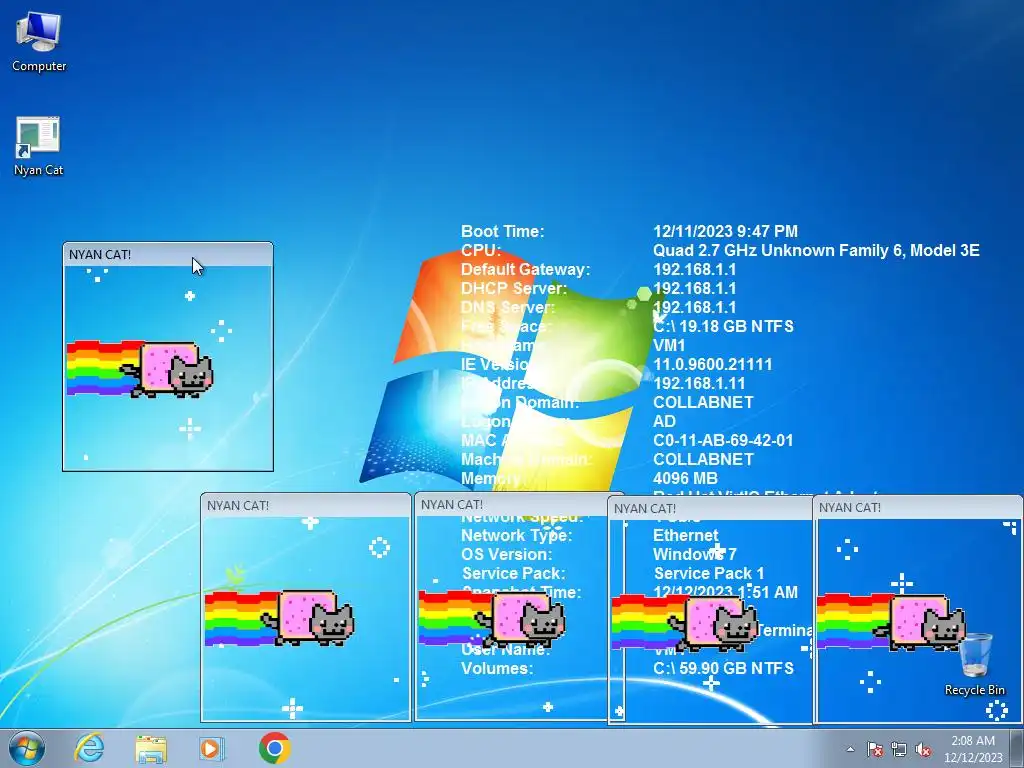
Task: Click the title bar of the upper-left NYAN CAT! window
Action: (168, 255)
